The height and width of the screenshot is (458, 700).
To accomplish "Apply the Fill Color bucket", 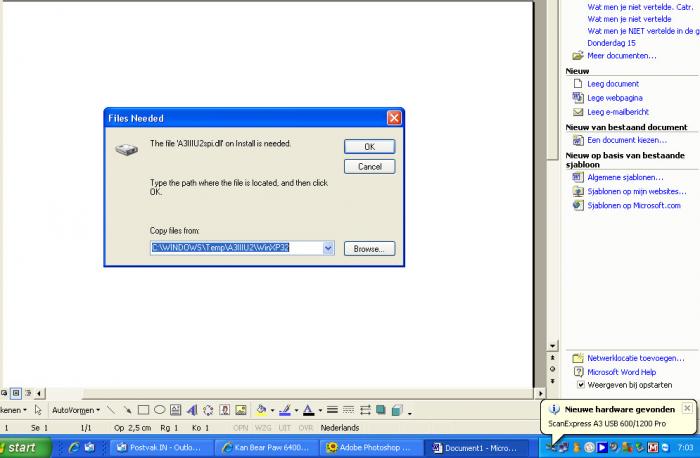I will tap(261, 410).
